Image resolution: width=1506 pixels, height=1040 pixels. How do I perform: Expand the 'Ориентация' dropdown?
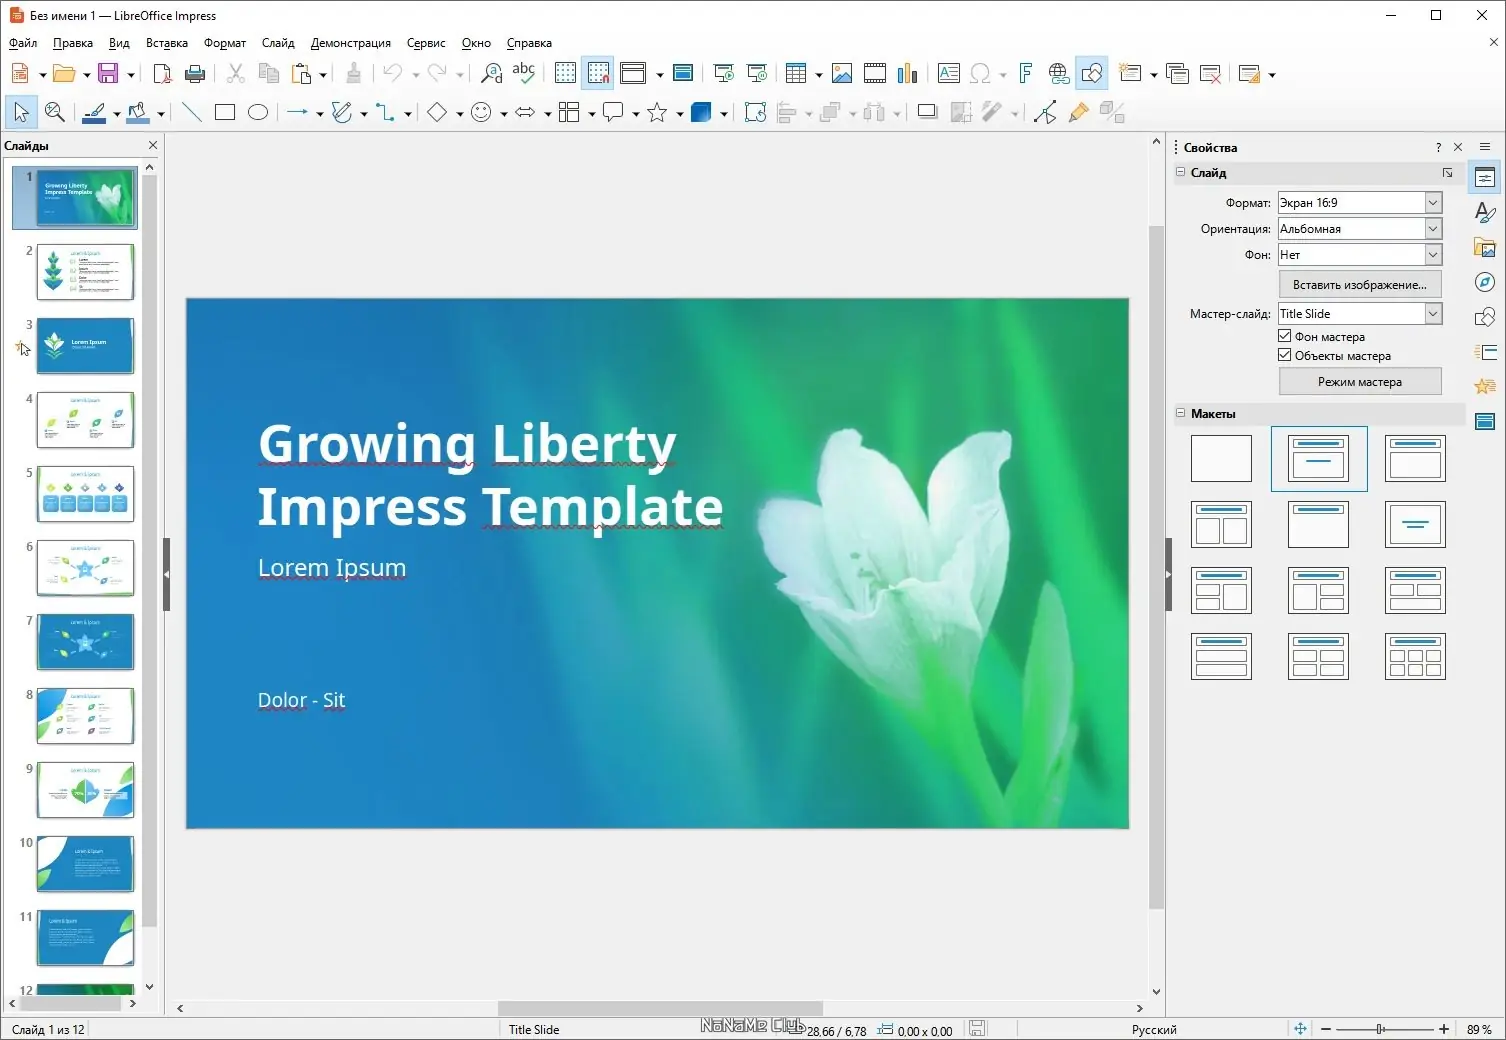(x=1432, y=229)
